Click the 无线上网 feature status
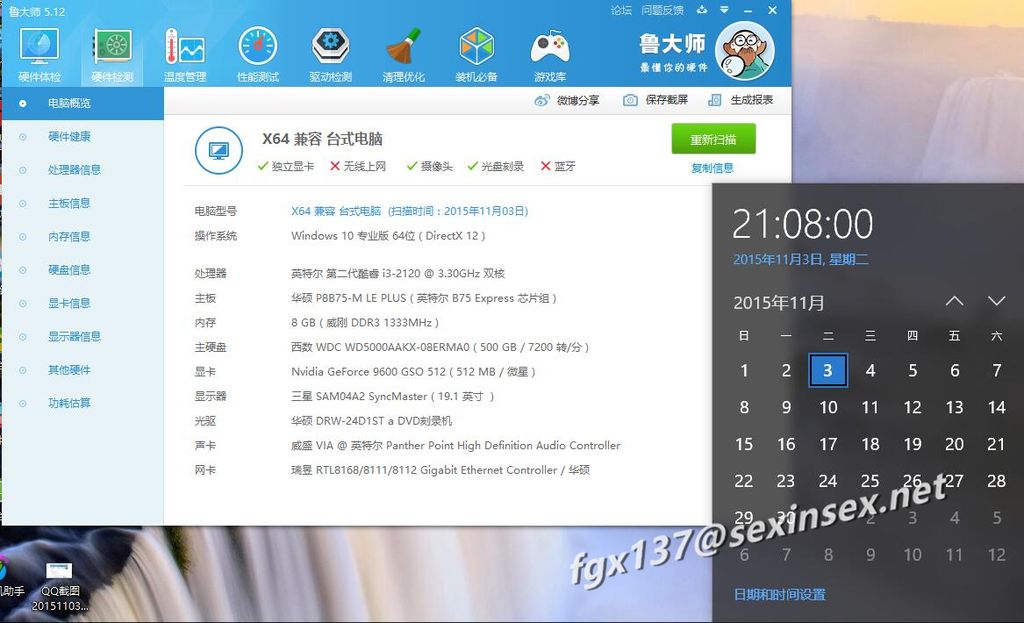1024x623 pixels. coord(358,167)
